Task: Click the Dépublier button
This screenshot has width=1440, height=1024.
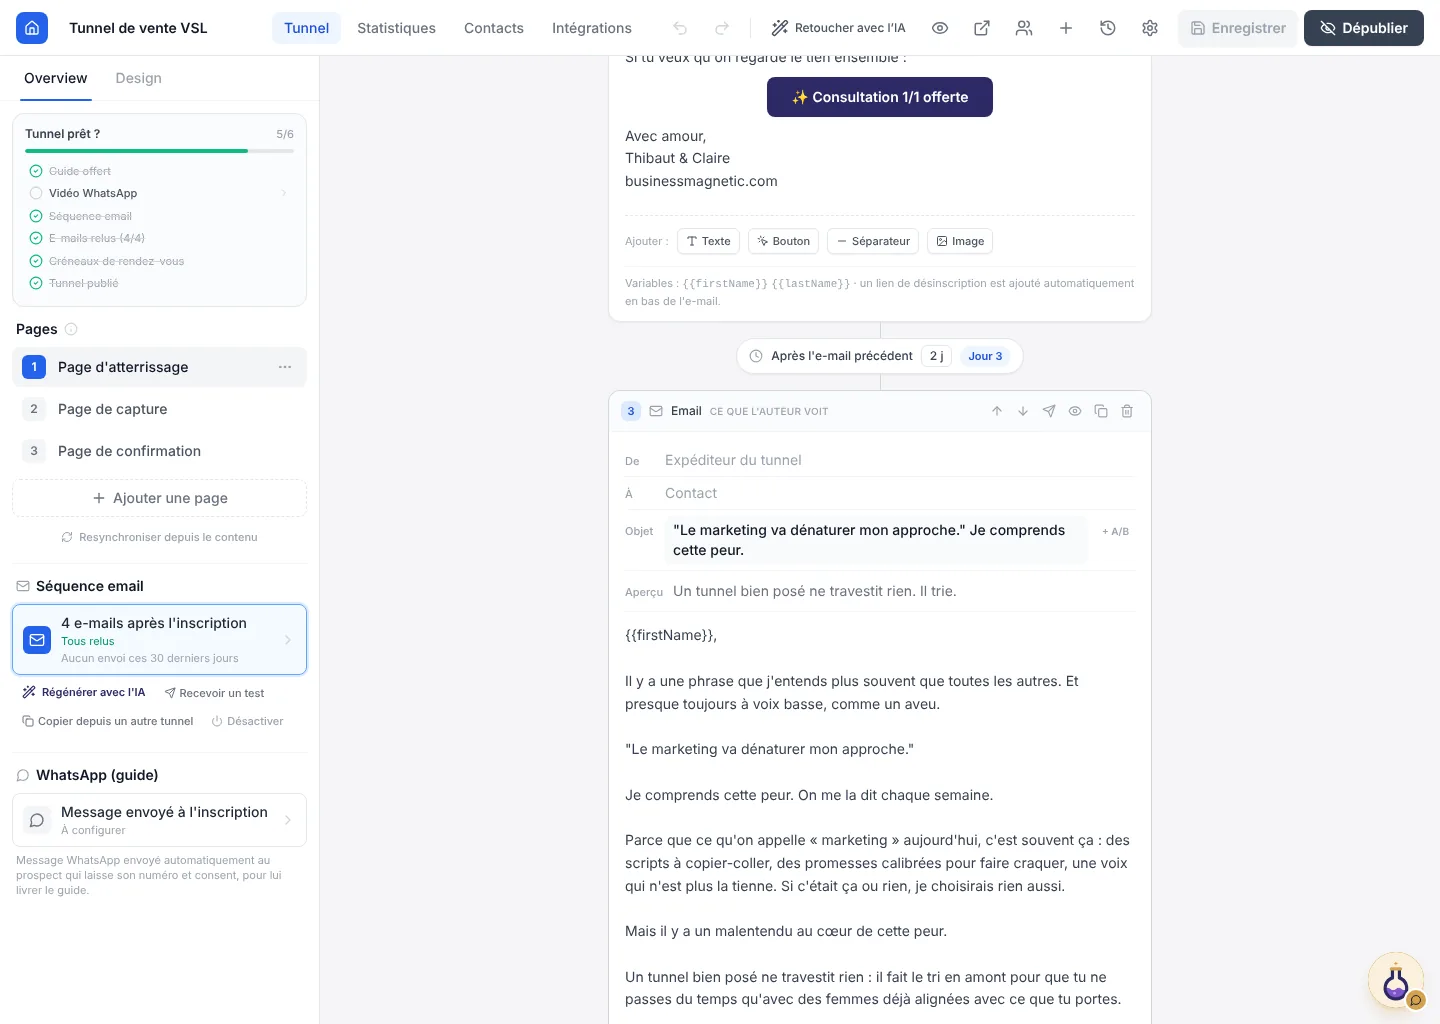Action: tap(1364, 28)
